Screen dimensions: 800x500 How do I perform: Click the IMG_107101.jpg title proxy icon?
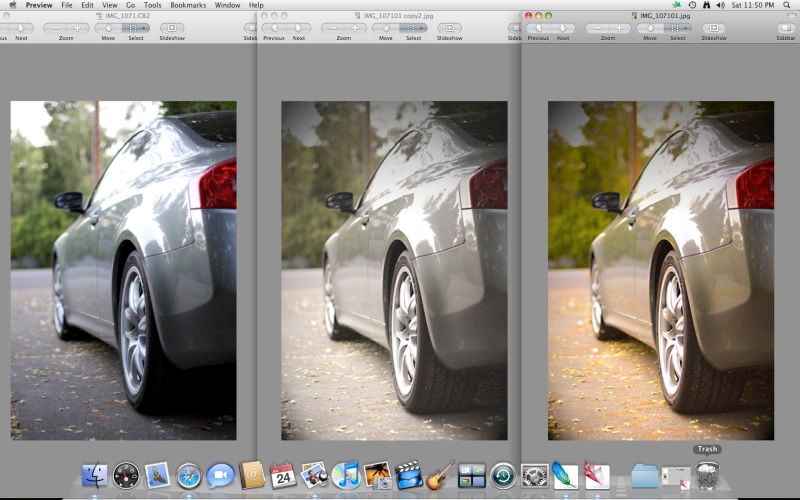tap(635, 16)
